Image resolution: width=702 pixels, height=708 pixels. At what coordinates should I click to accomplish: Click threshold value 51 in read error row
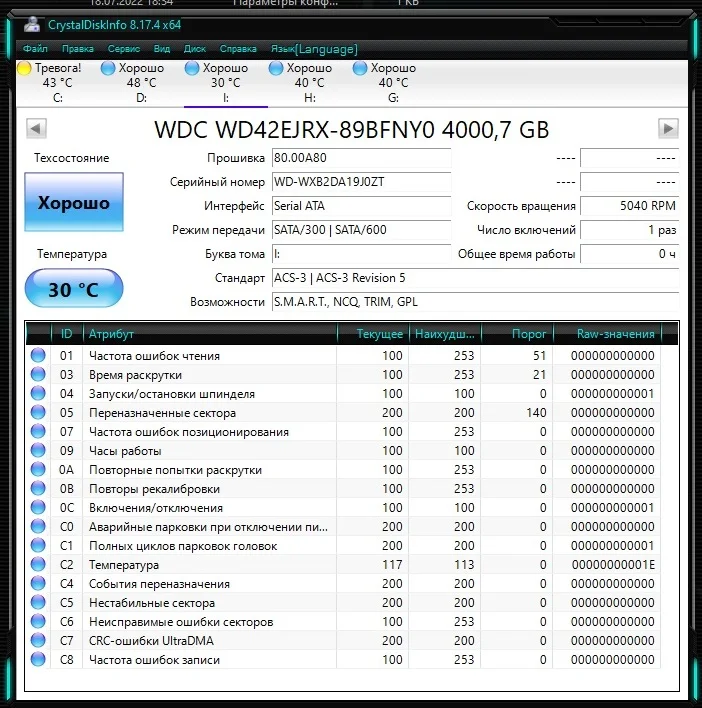pyautogui.click(x=539, y=356)
